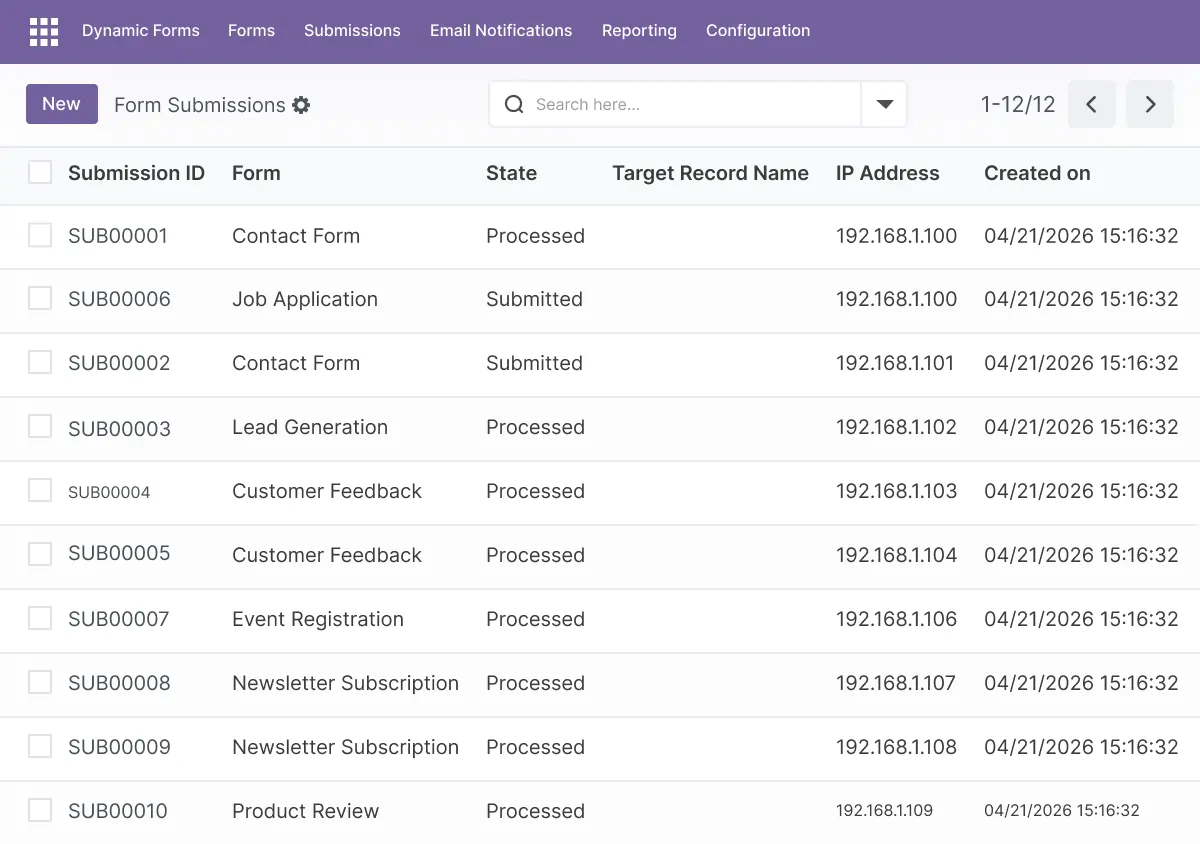Open submission SUB00009
Image resolution: width=1200 pixels, height=844 pixels.
tap(119, 747)
